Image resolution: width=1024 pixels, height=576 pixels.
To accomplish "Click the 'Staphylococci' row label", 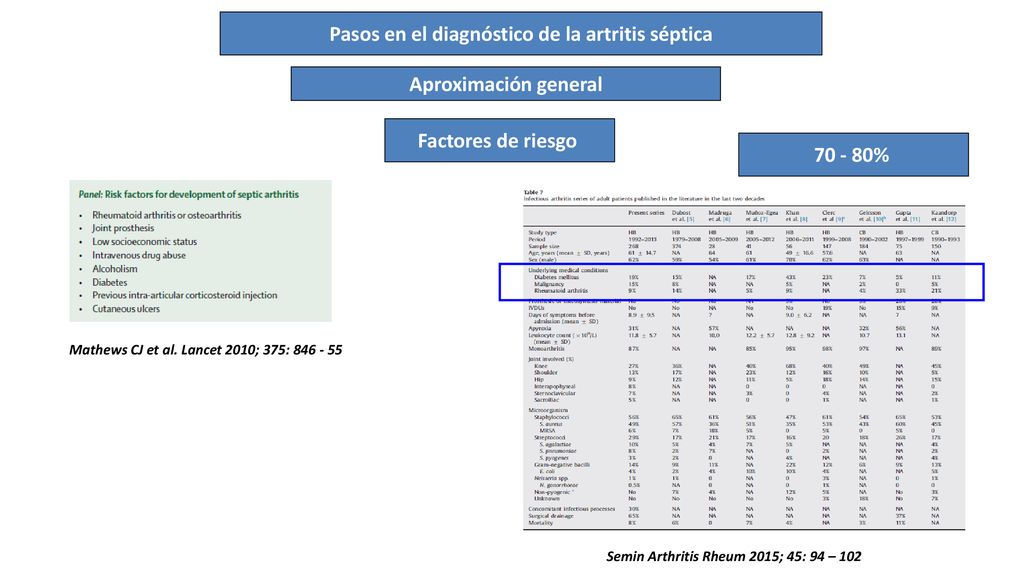I will pos(552,417).
